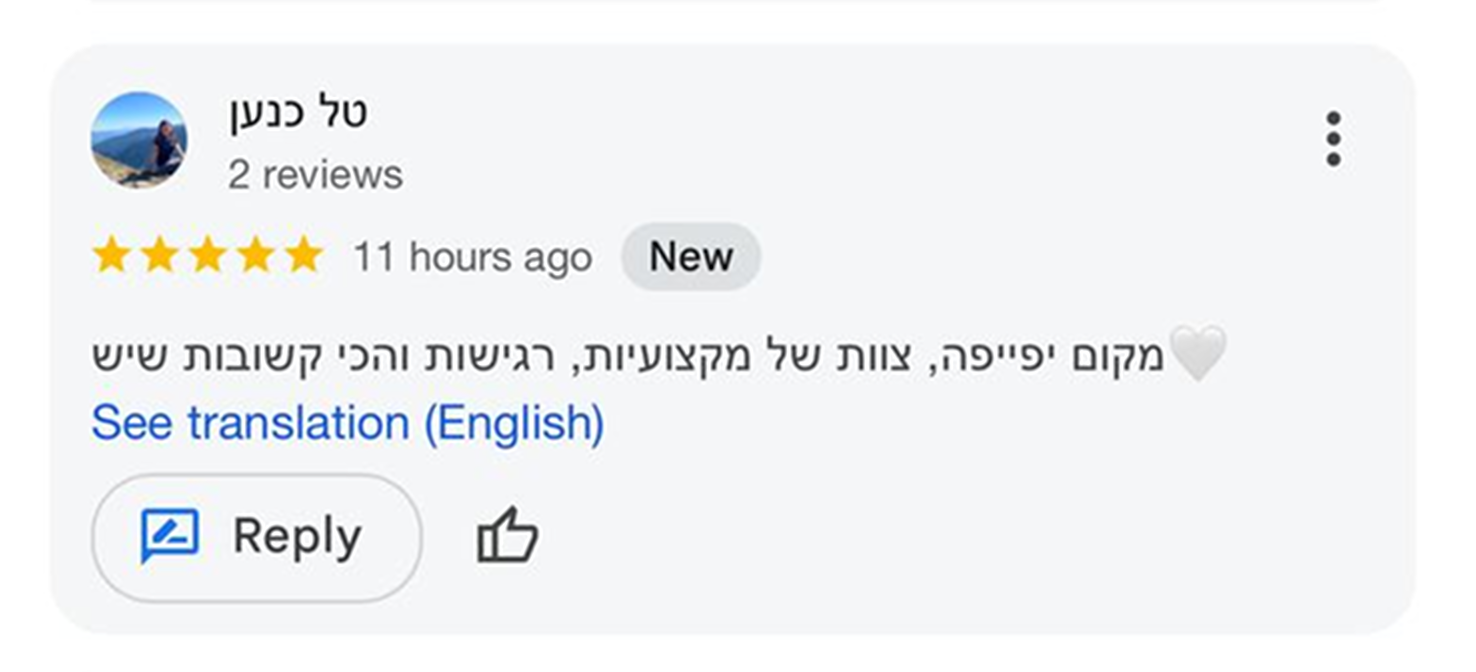Click the "2 reviews" count text
1476x672 pixels.
[x=315, y=175]
